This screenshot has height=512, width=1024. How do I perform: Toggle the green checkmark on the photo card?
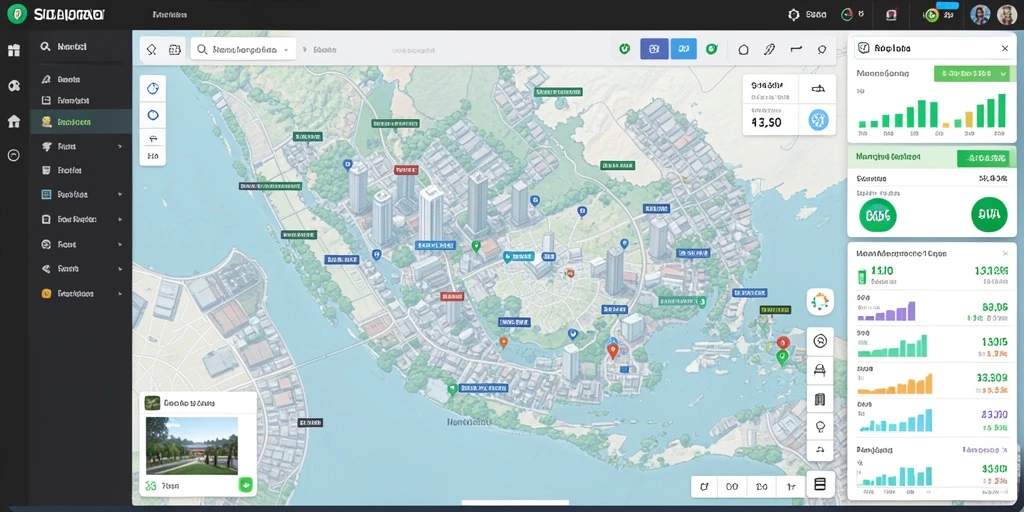click(246, 485)
